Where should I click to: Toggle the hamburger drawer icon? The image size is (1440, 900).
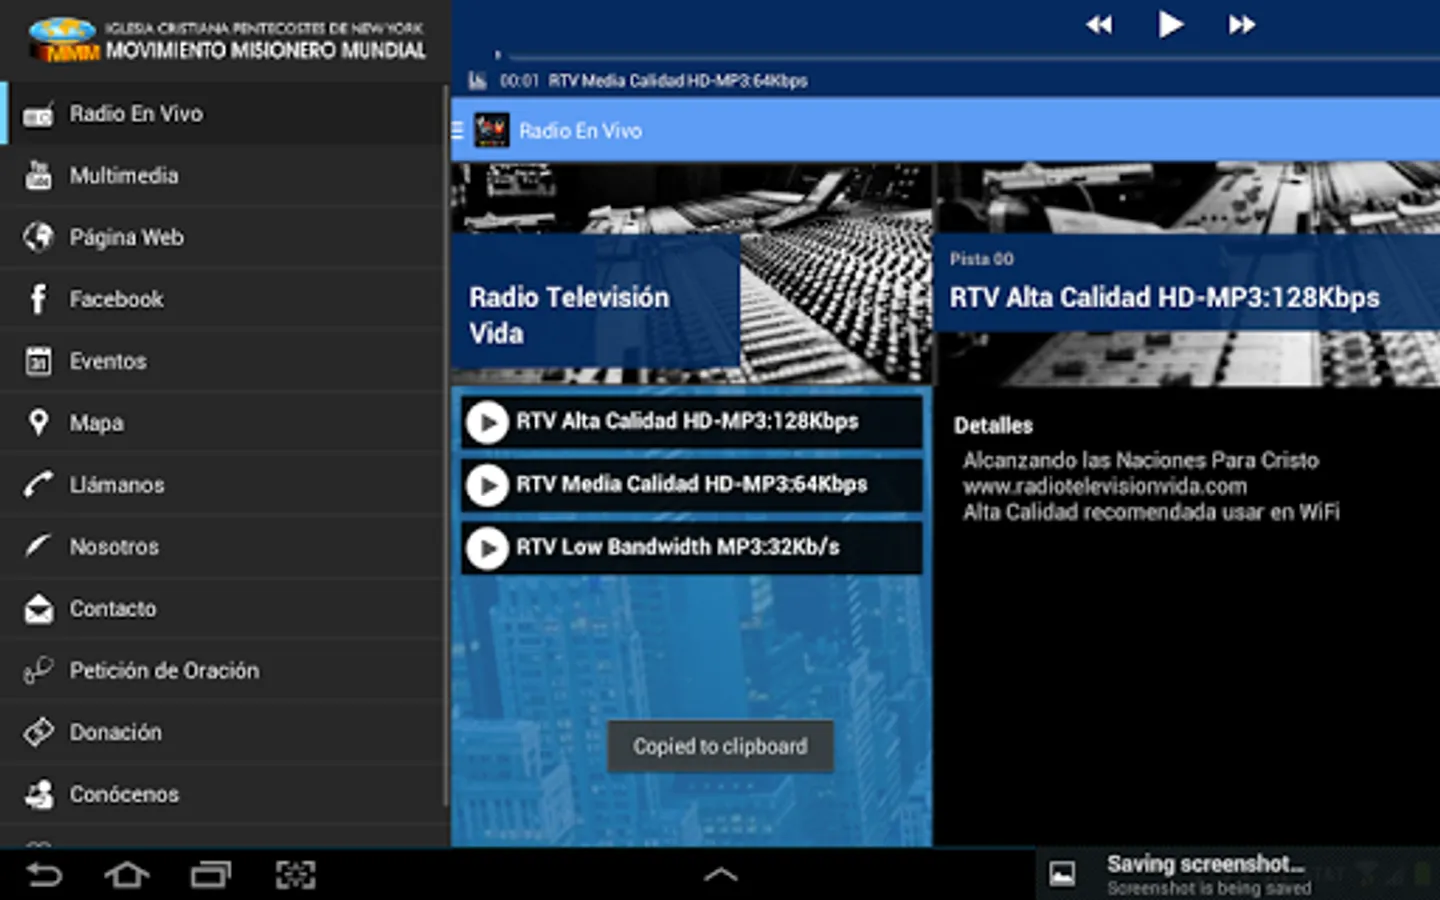pyautogui.click(x=458, y=130)
